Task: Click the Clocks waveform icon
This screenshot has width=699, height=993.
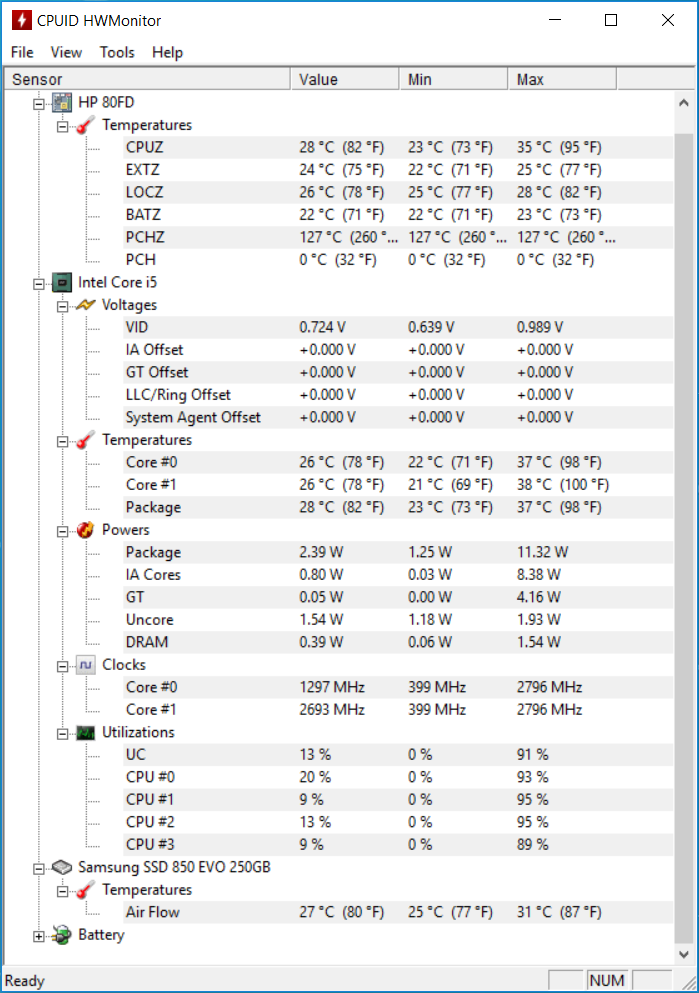Action: click(x=85, y=665)
